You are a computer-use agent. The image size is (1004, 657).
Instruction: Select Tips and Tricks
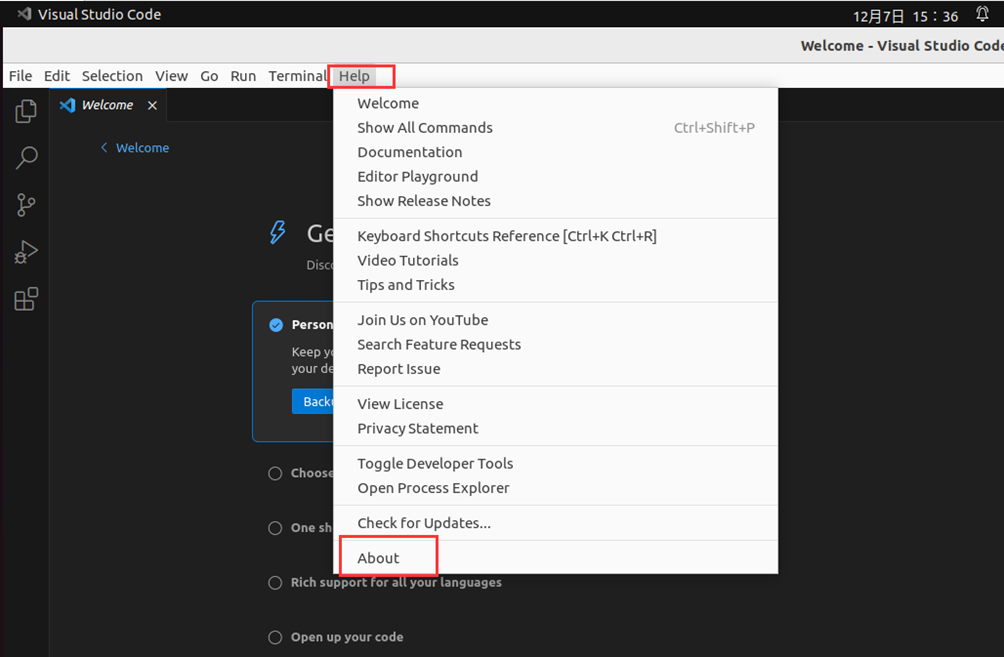pos(556,284)
